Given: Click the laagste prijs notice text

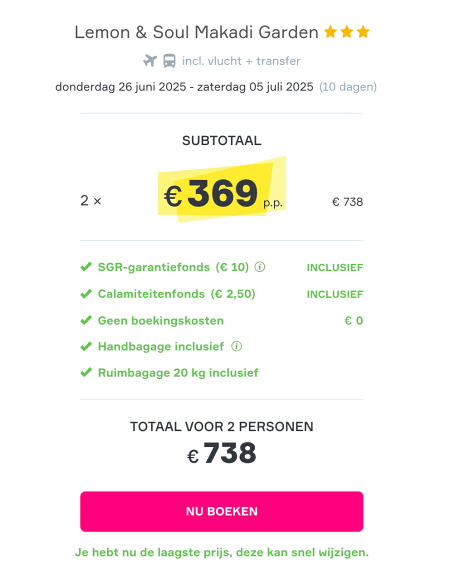Looking at the screenshot, I should point(222,553).
